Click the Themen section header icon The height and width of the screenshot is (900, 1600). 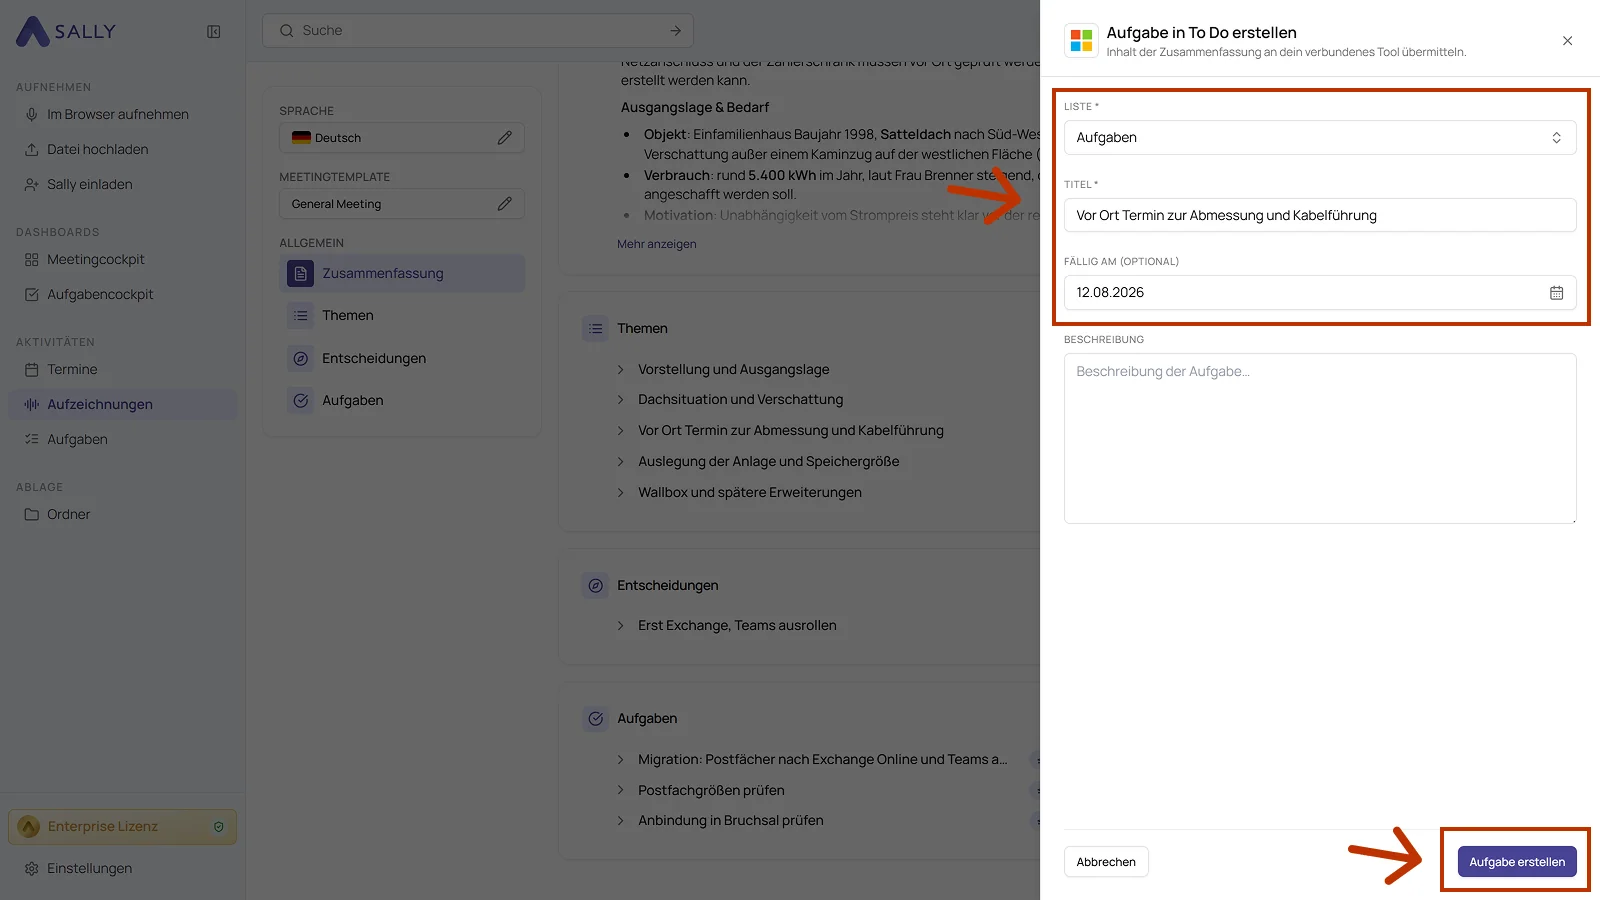(595, 329)
